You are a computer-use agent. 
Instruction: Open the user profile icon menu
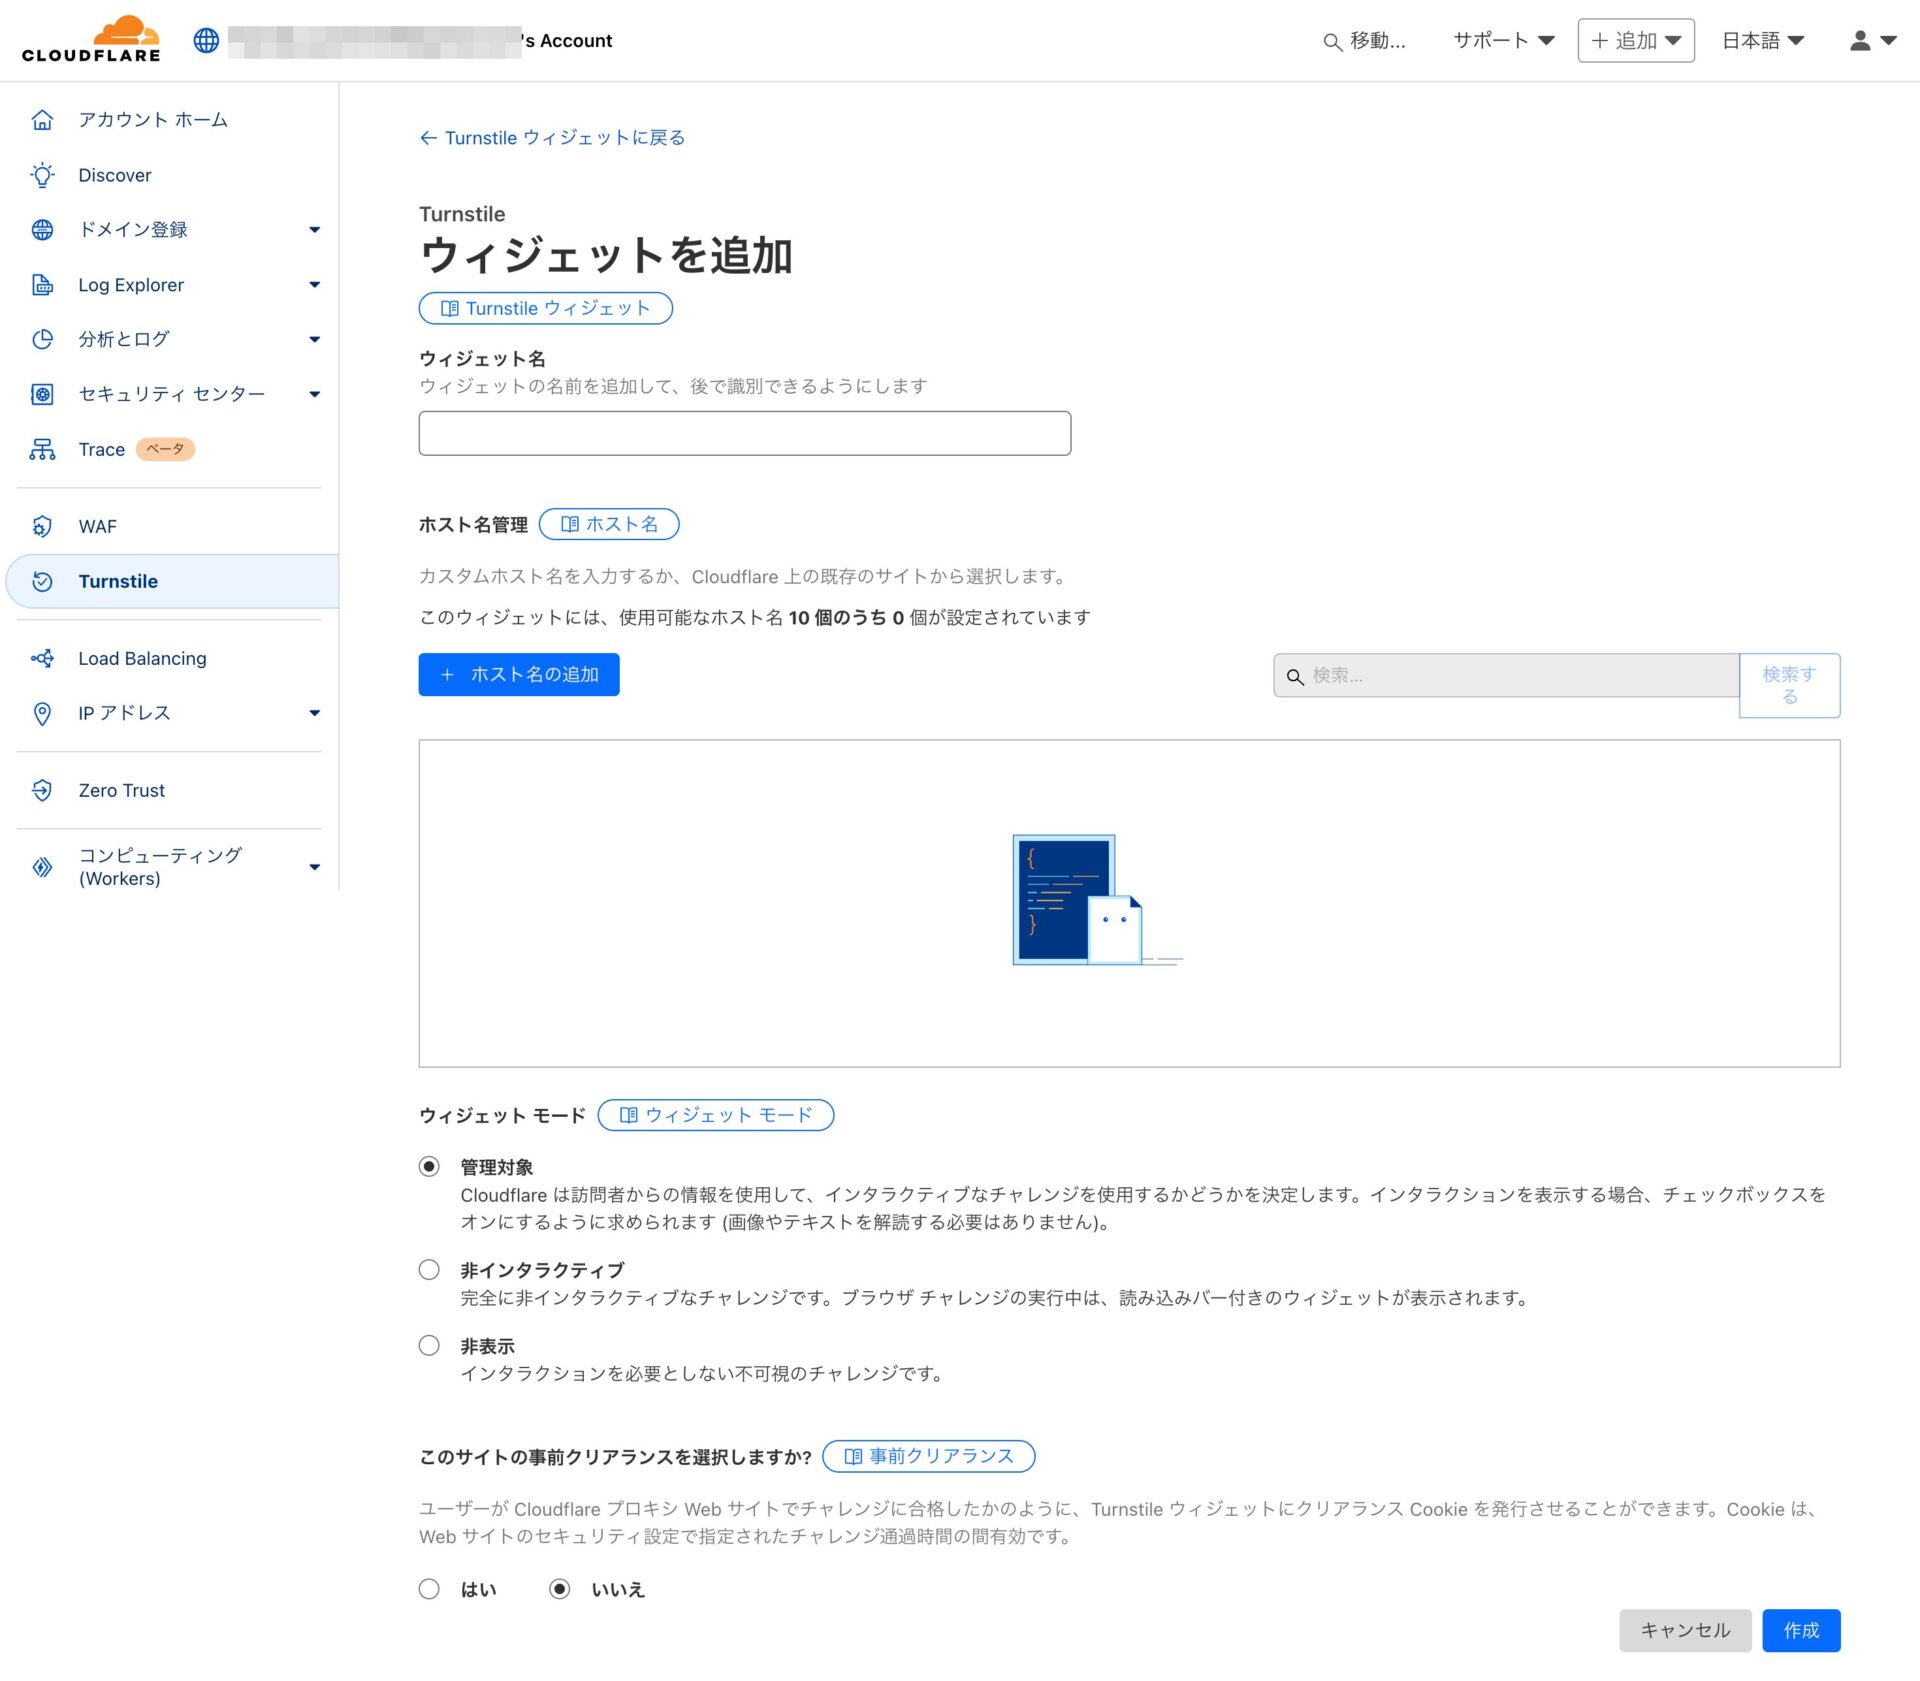pos(1871,40)
